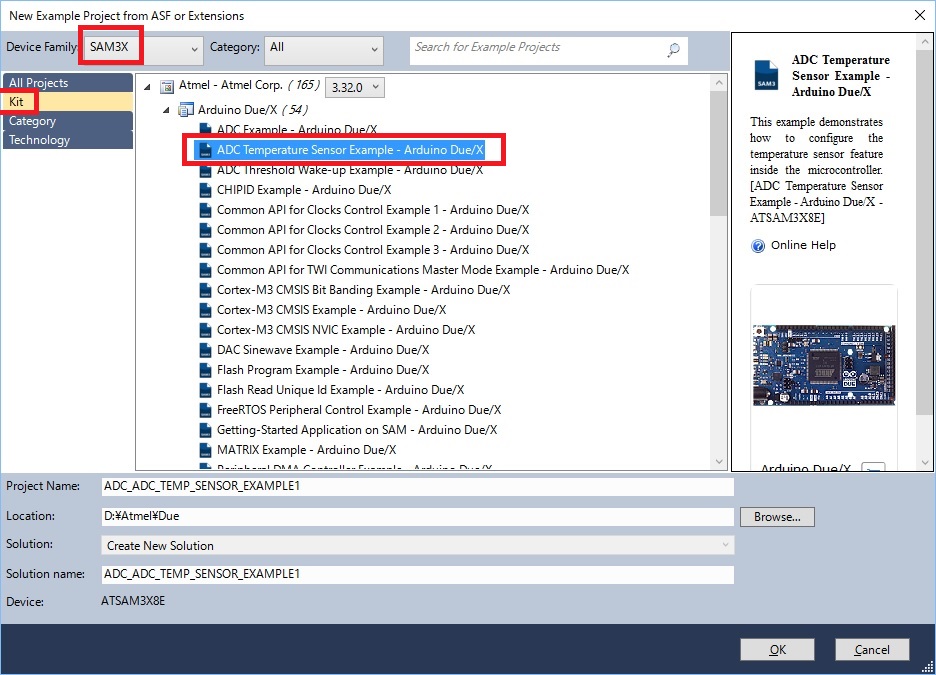The image size is (936, 675).
Task: Click the Arduino Due/X kit folder icon
Action: (186, 110)
